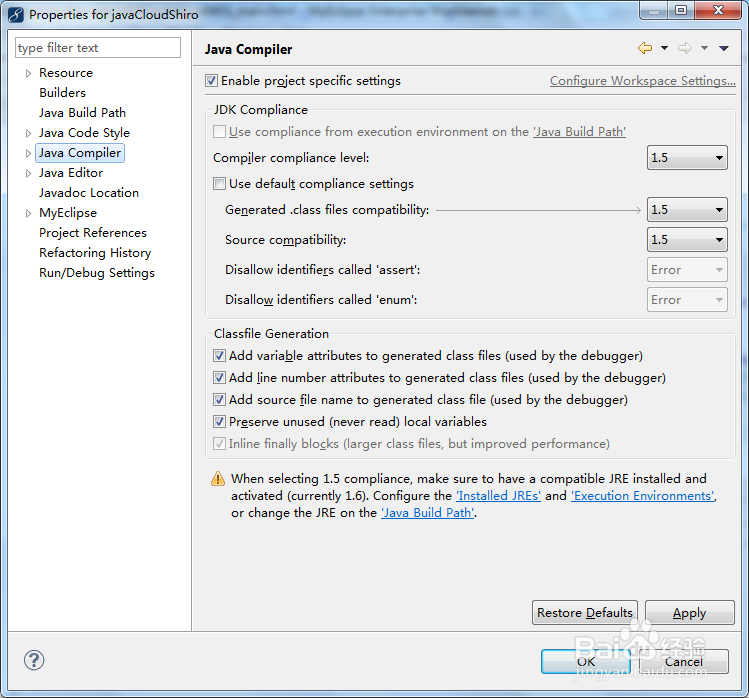Follow the 'Java Build Path' link in JDK Compliance
Image resolution: width=749 pixels, height=698 pixels.
[x=579, y=132]
